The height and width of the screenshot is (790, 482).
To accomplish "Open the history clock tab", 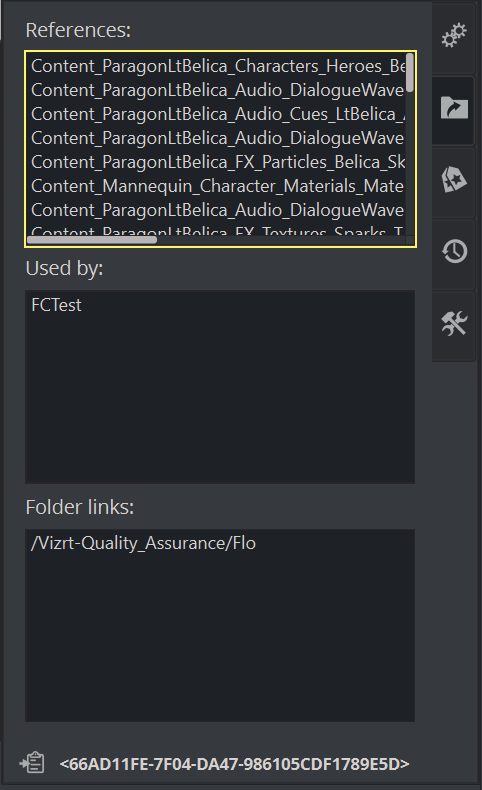I will [x=454, y=251].
